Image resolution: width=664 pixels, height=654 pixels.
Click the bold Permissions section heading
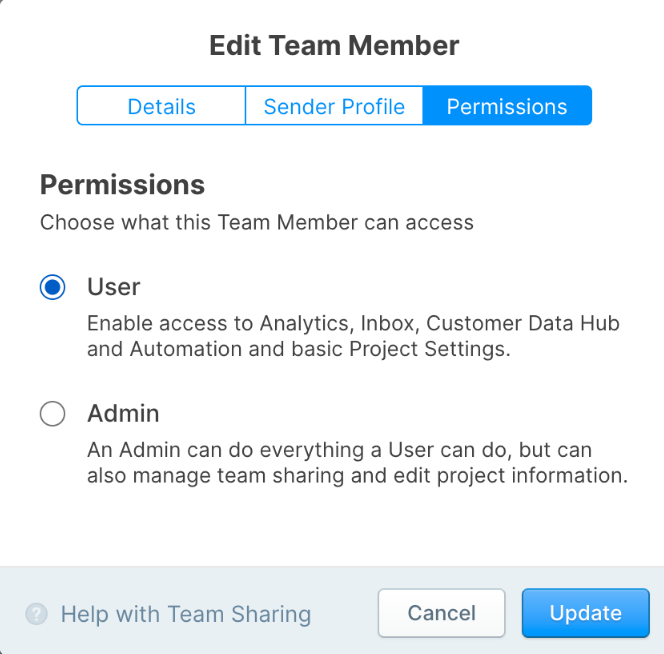tap(122, 185)
